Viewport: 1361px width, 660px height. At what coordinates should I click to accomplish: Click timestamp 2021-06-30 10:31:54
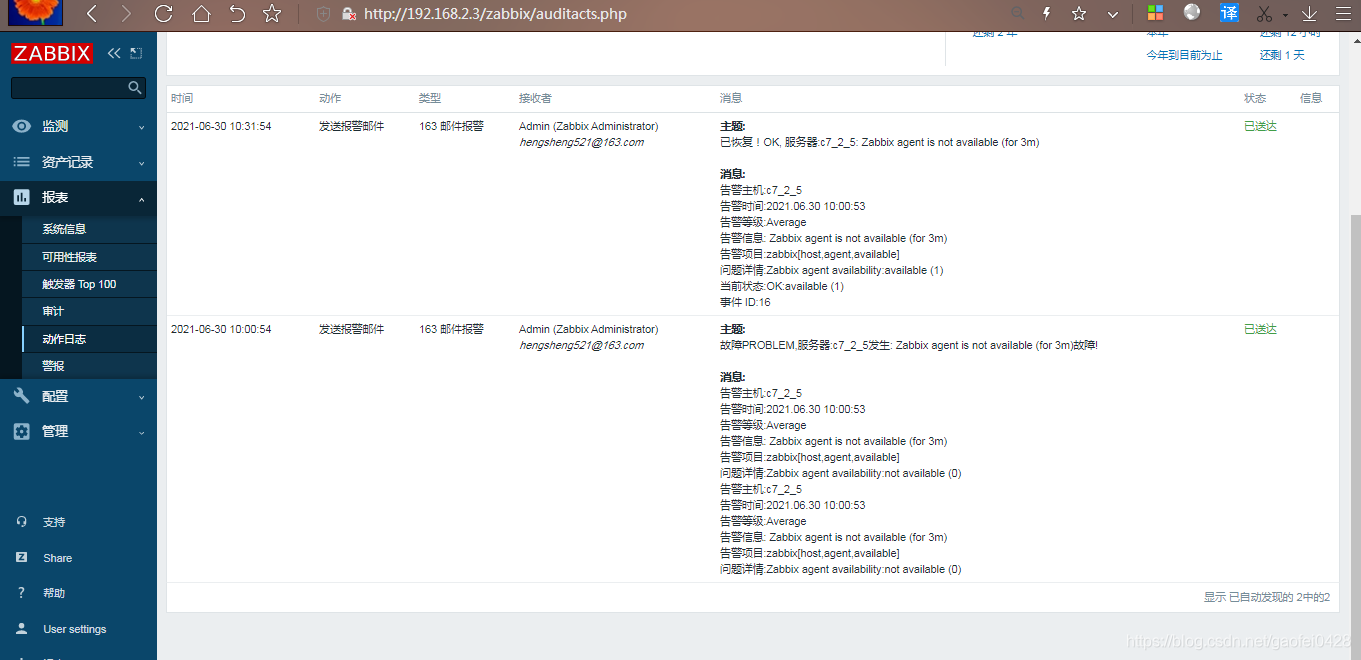221,126
